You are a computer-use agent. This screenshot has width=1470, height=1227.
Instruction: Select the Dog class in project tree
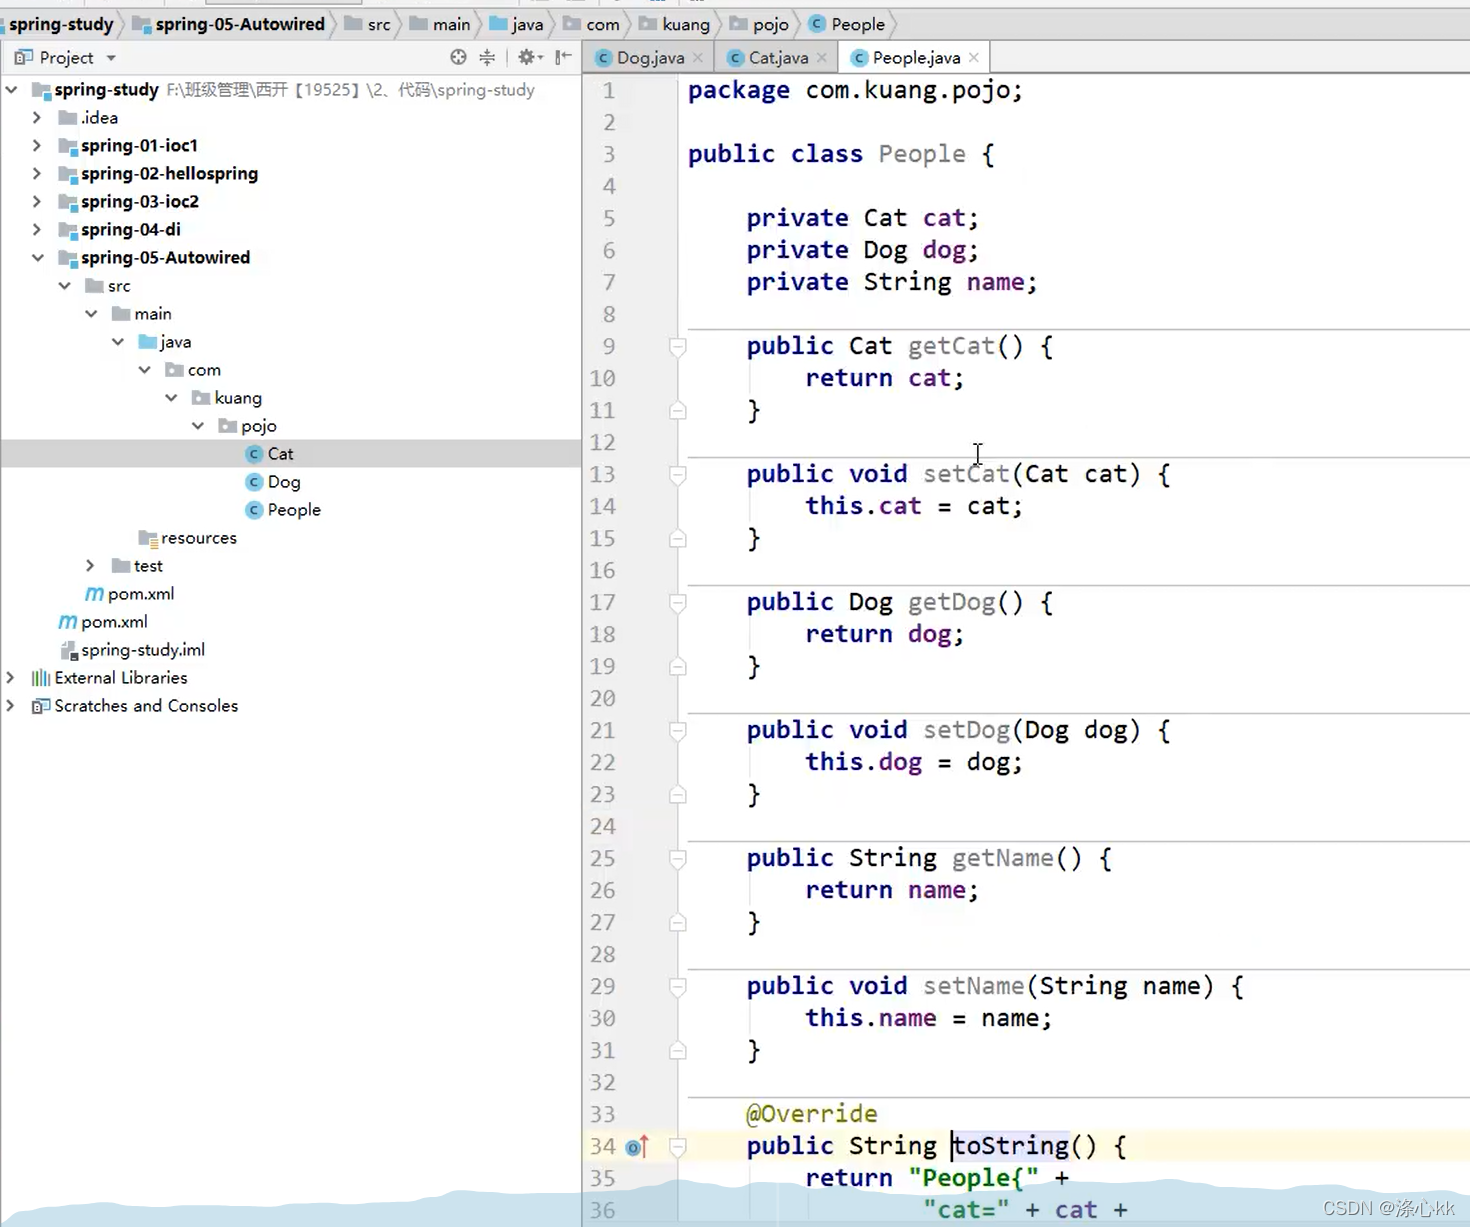(x=284, y=482)
